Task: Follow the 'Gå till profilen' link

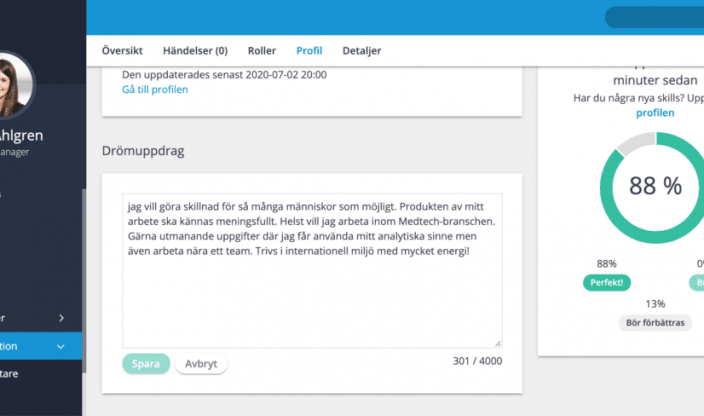Action: tap(154, 90)
